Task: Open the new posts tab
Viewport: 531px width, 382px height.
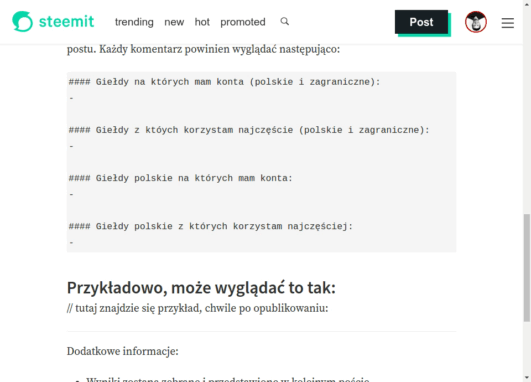Action: [174, 22]
